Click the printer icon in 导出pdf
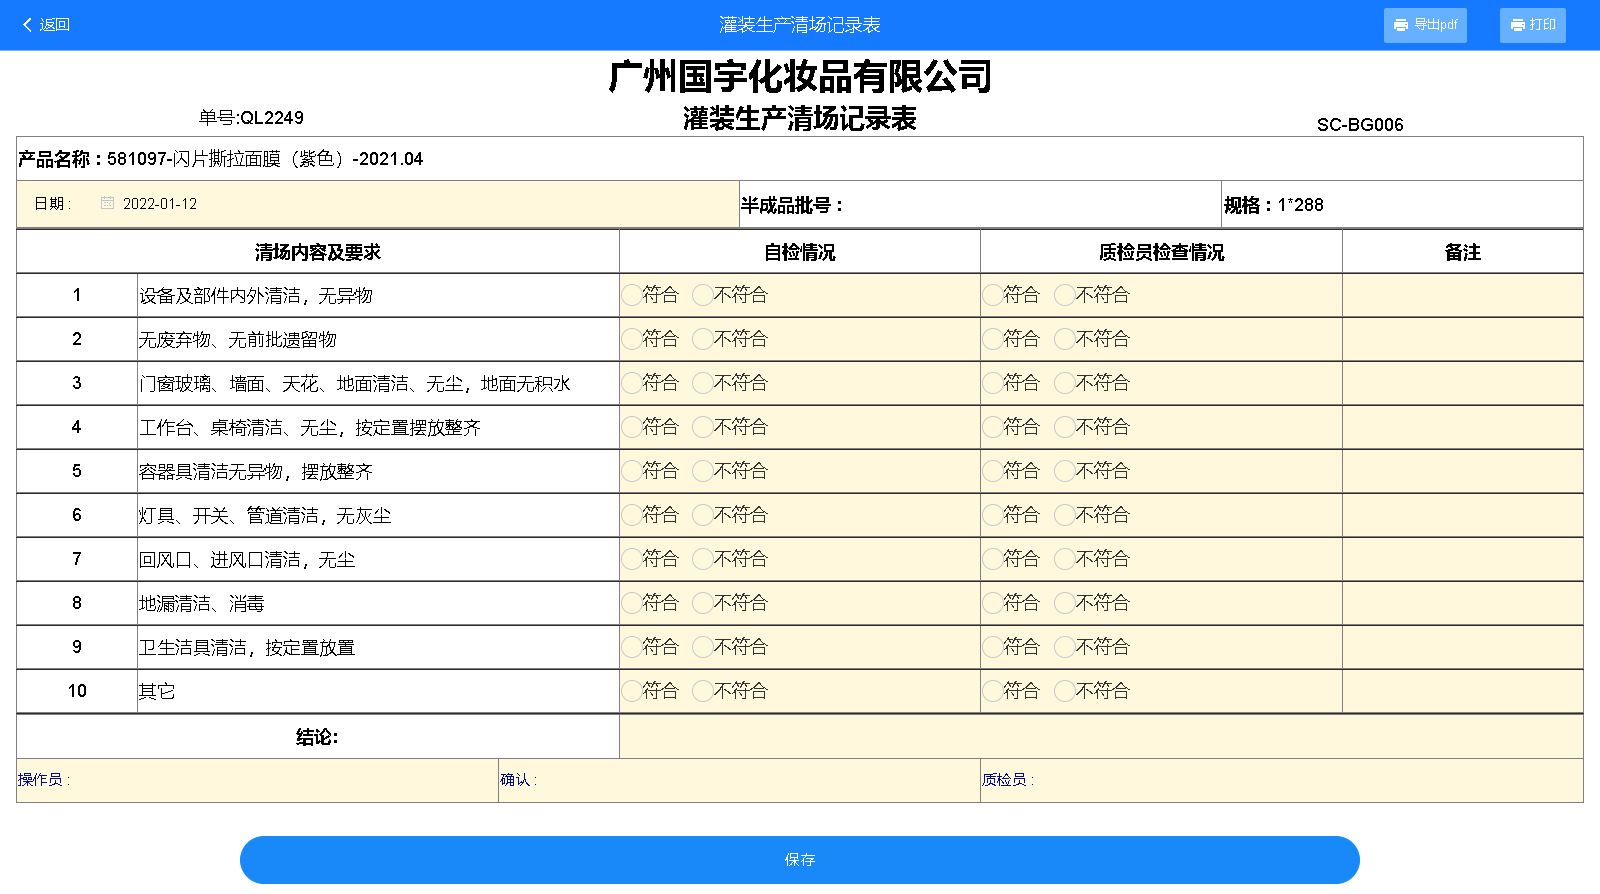This screenshot has height=894, width=1600. (x=1400, y=25)
